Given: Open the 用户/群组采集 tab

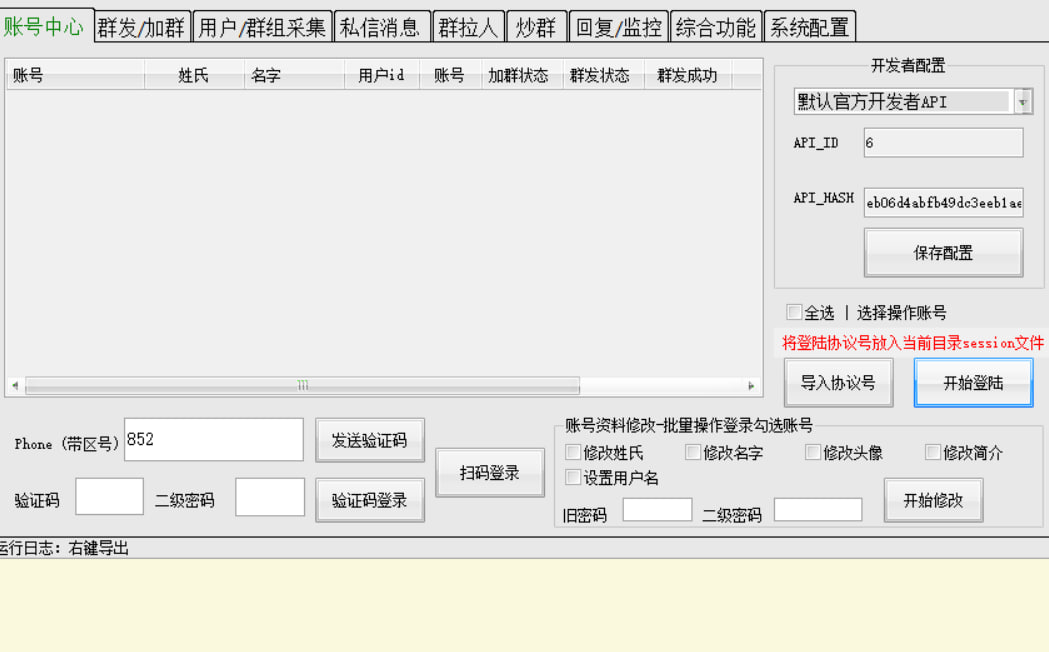Looking at the screenshot, I should (262, 27).
